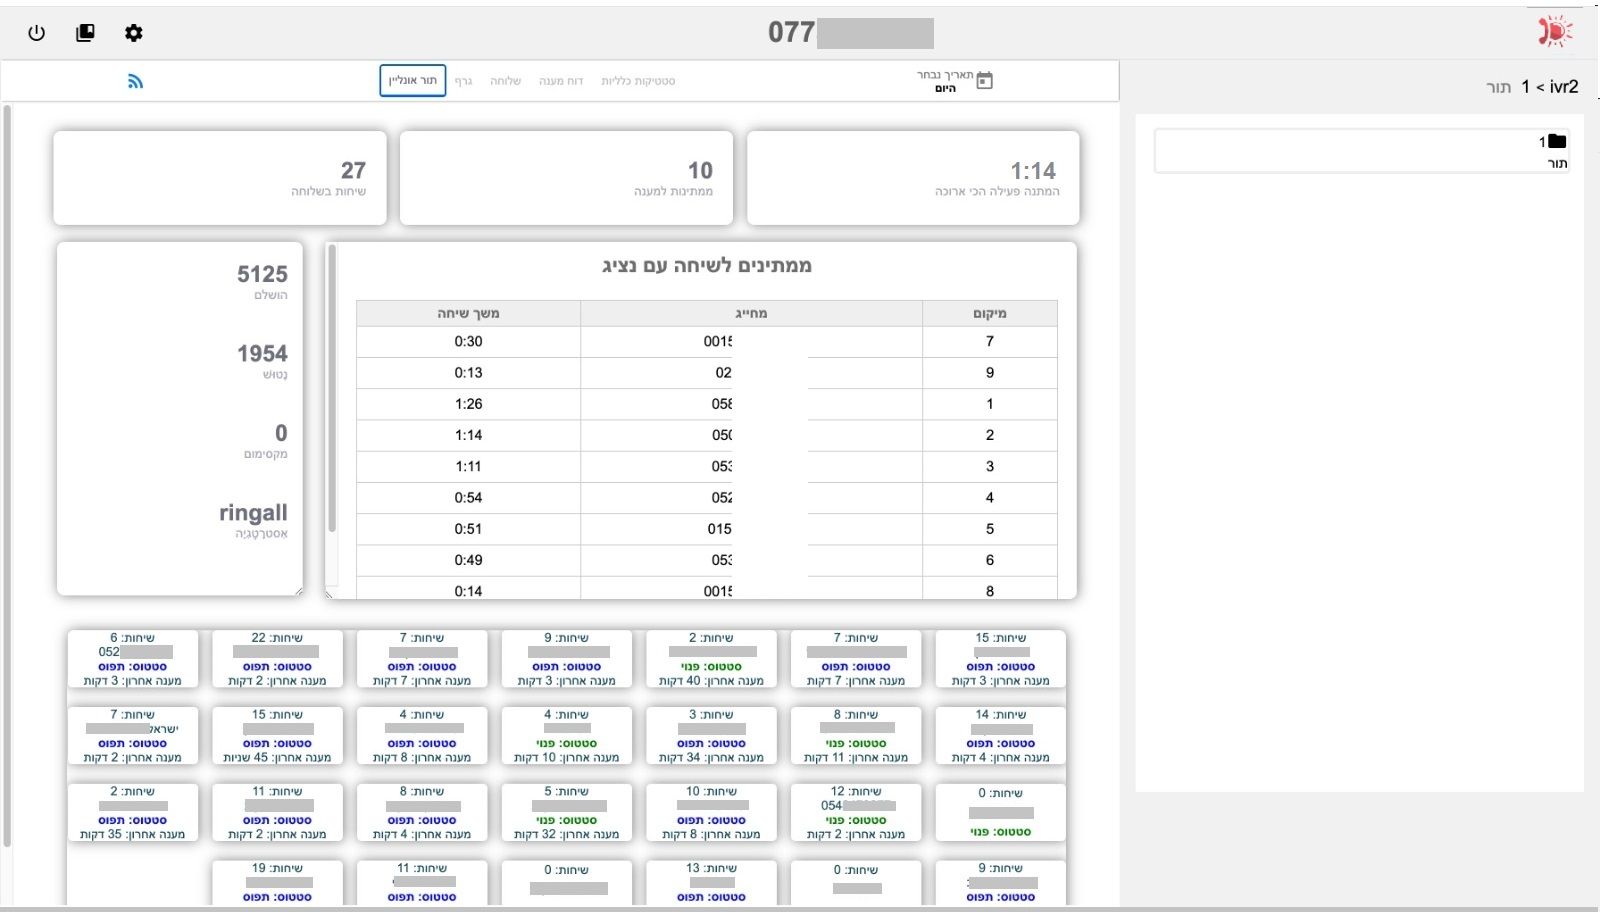Viewport: 1600px width, 912px height.
Task: Open the סטטיסטיקות כלליות tab
Action: point(638,81)
